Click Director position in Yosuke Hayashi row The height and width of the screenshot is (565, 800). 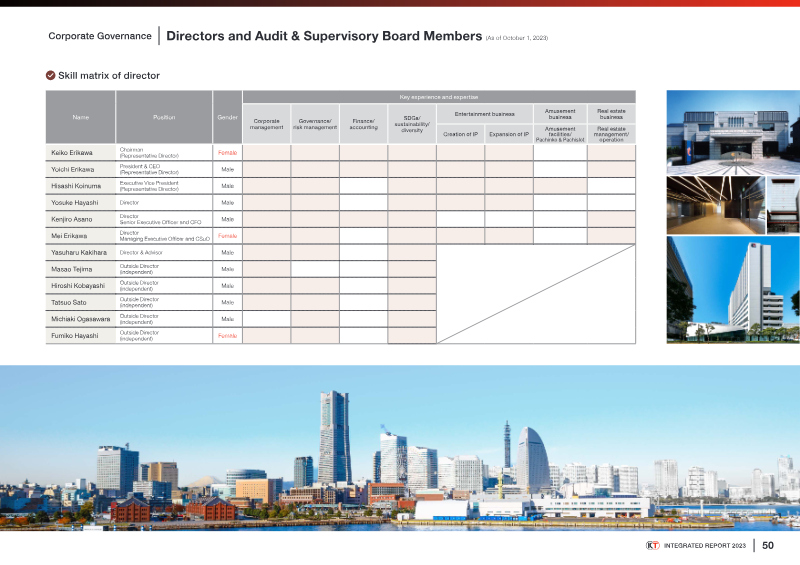pos(129,203)
